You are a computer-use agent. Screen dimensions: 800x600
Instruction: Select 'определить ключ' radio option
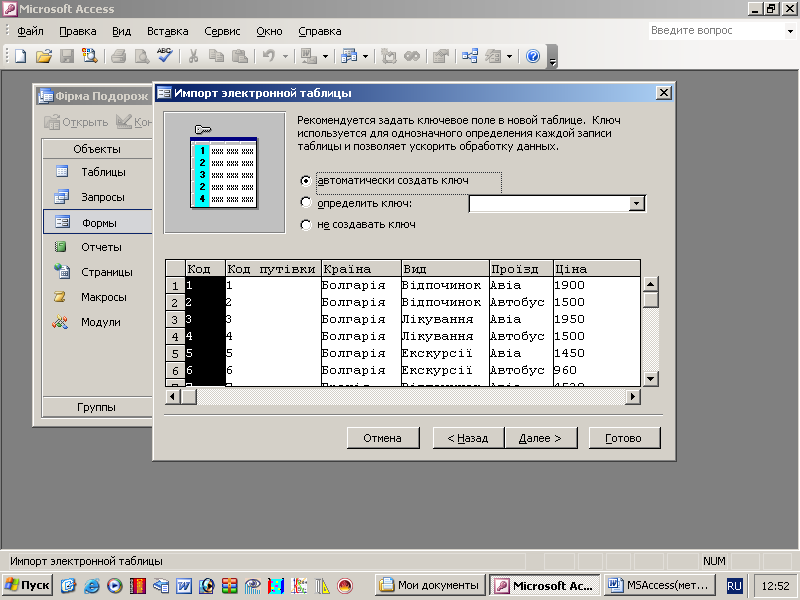306,203
